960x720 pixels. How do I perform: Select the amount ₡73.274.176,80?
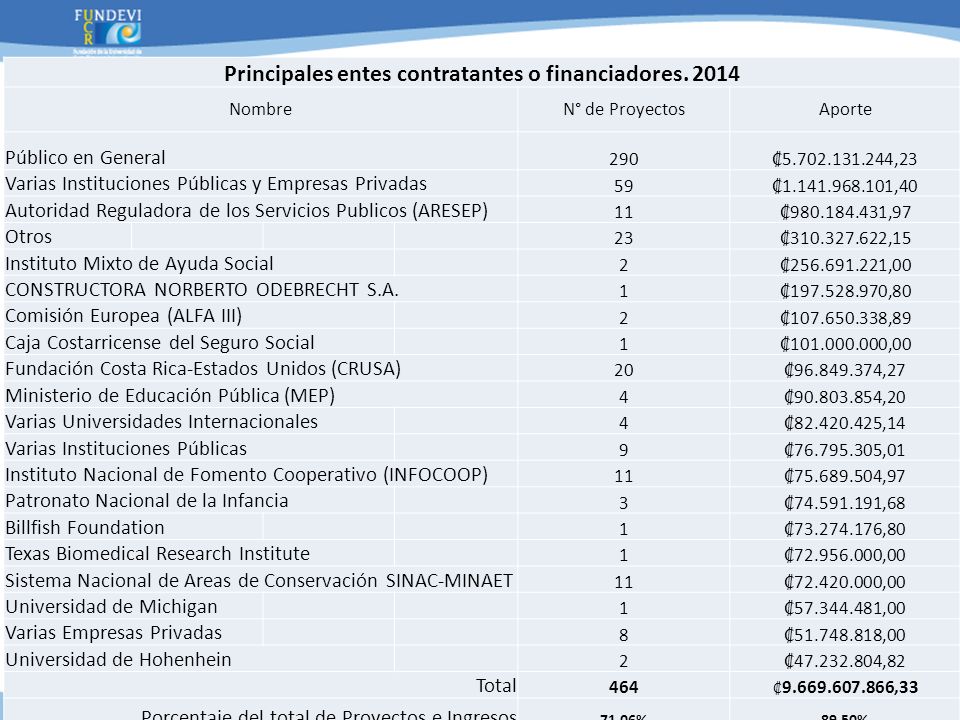[845, 529]
